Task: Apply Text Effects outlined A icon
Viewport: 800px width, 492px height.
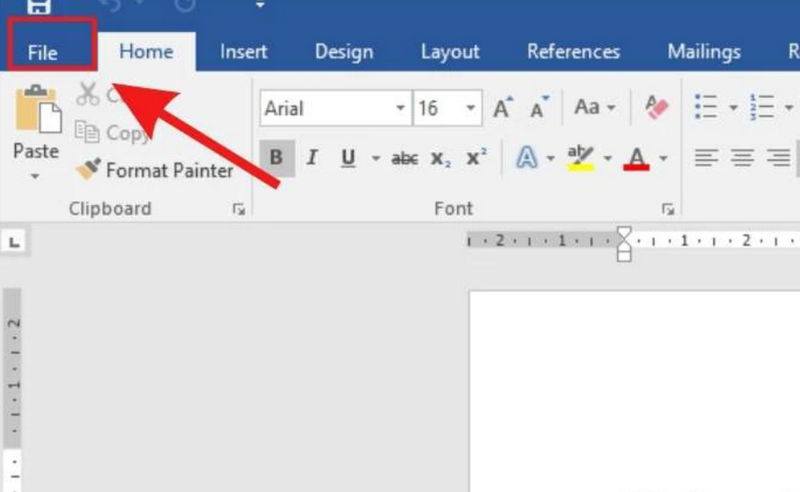Action: [x=527, y=157]
